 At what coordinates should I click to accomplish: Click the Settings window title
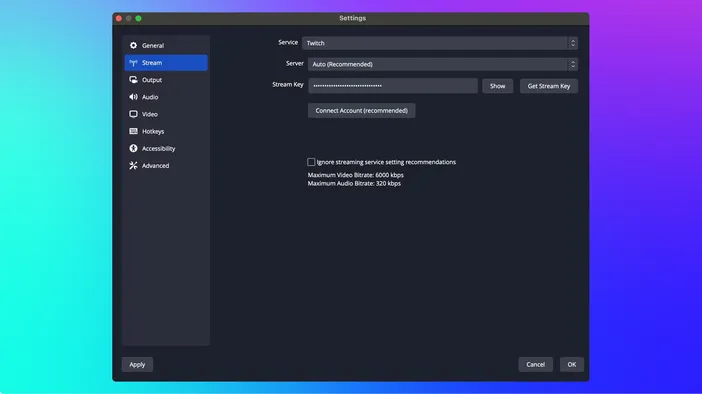[x=352, y=18]
